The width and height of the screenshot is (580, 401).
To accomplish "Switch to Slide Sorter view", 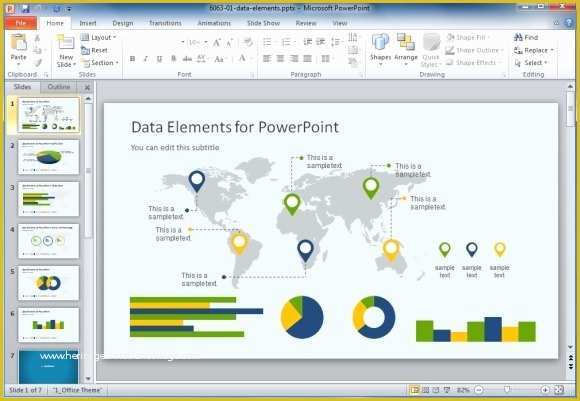I will coord(426,390).
